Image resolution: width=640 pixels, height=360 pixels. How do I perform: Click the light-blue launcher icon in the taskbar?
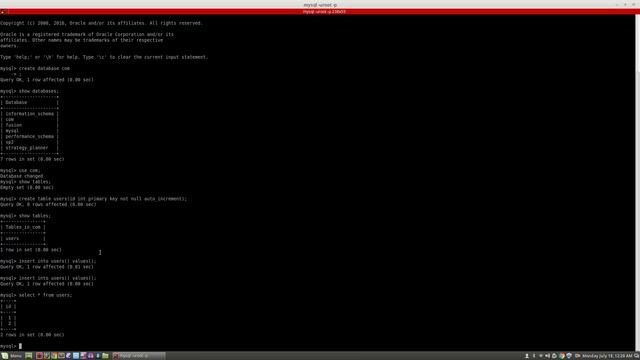[x=76, y=356]
